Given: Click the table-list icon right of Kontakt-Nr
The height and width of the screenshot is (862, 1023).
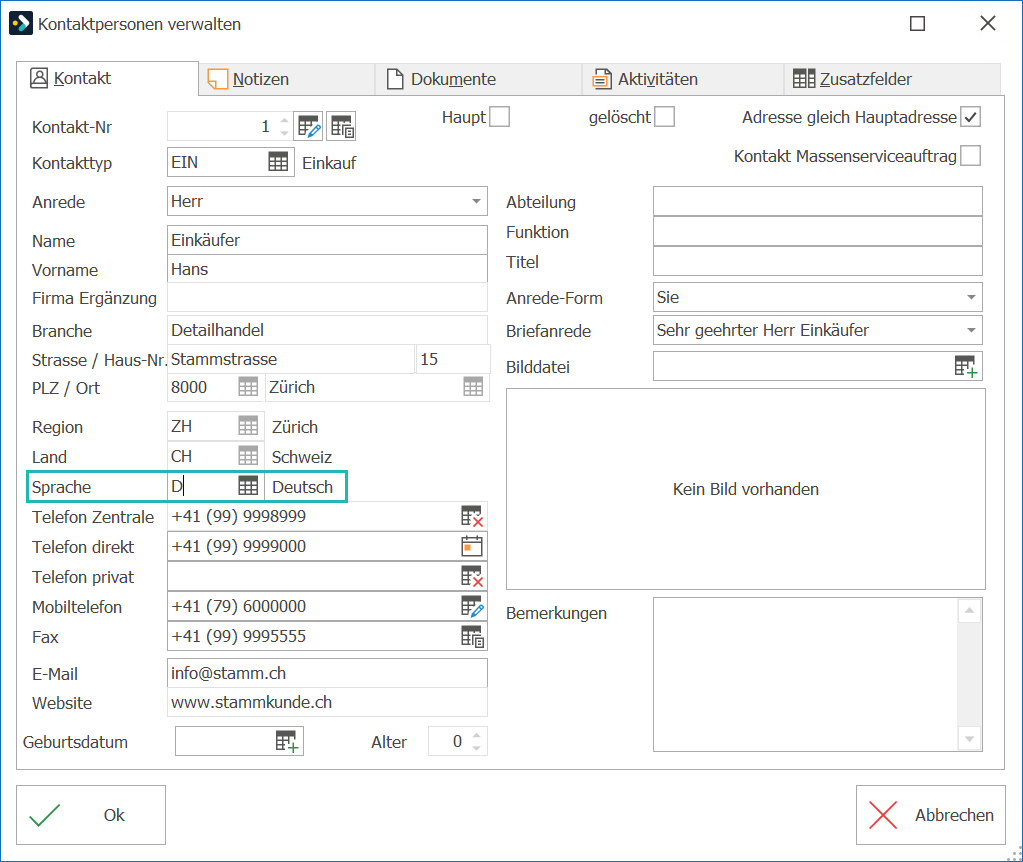Looking at the screenshot, I should coord(341,126).
